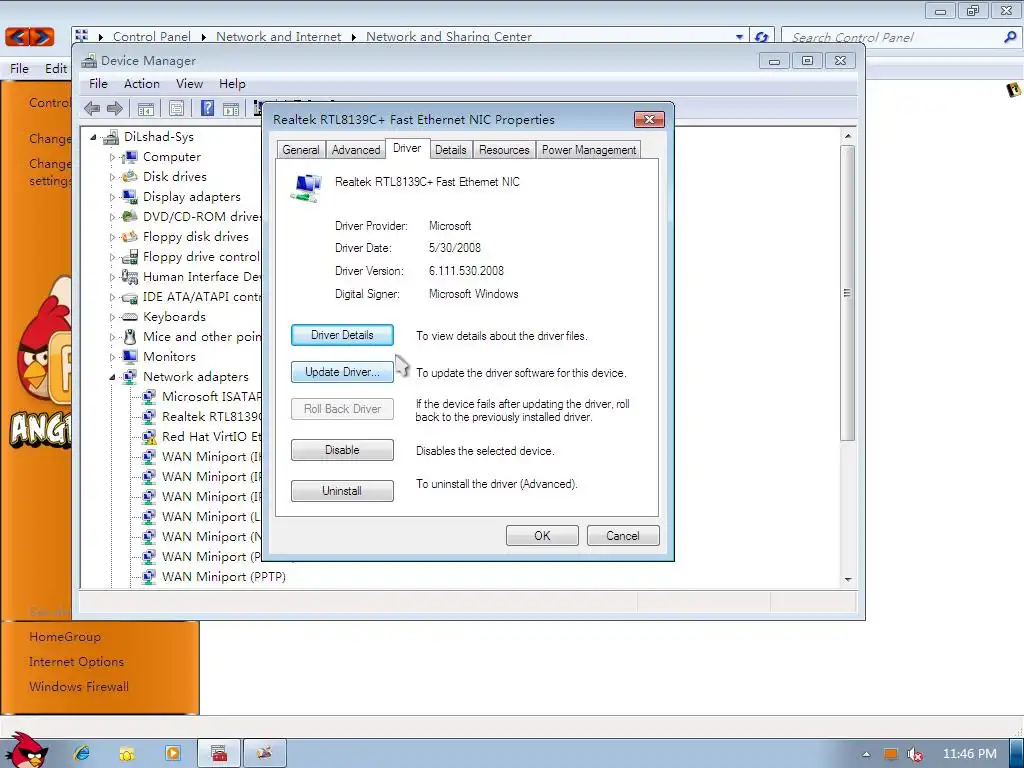
Task: Open Windows Explorer folder from taskbar
Action: pyautogui.click(x=127, y=753)
